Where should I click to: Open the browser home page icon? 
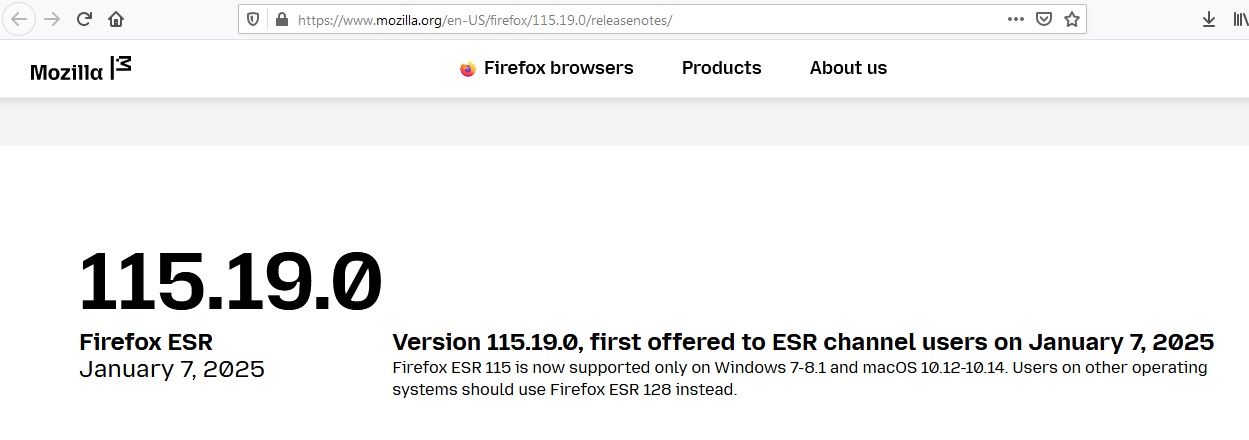(116, 19)
